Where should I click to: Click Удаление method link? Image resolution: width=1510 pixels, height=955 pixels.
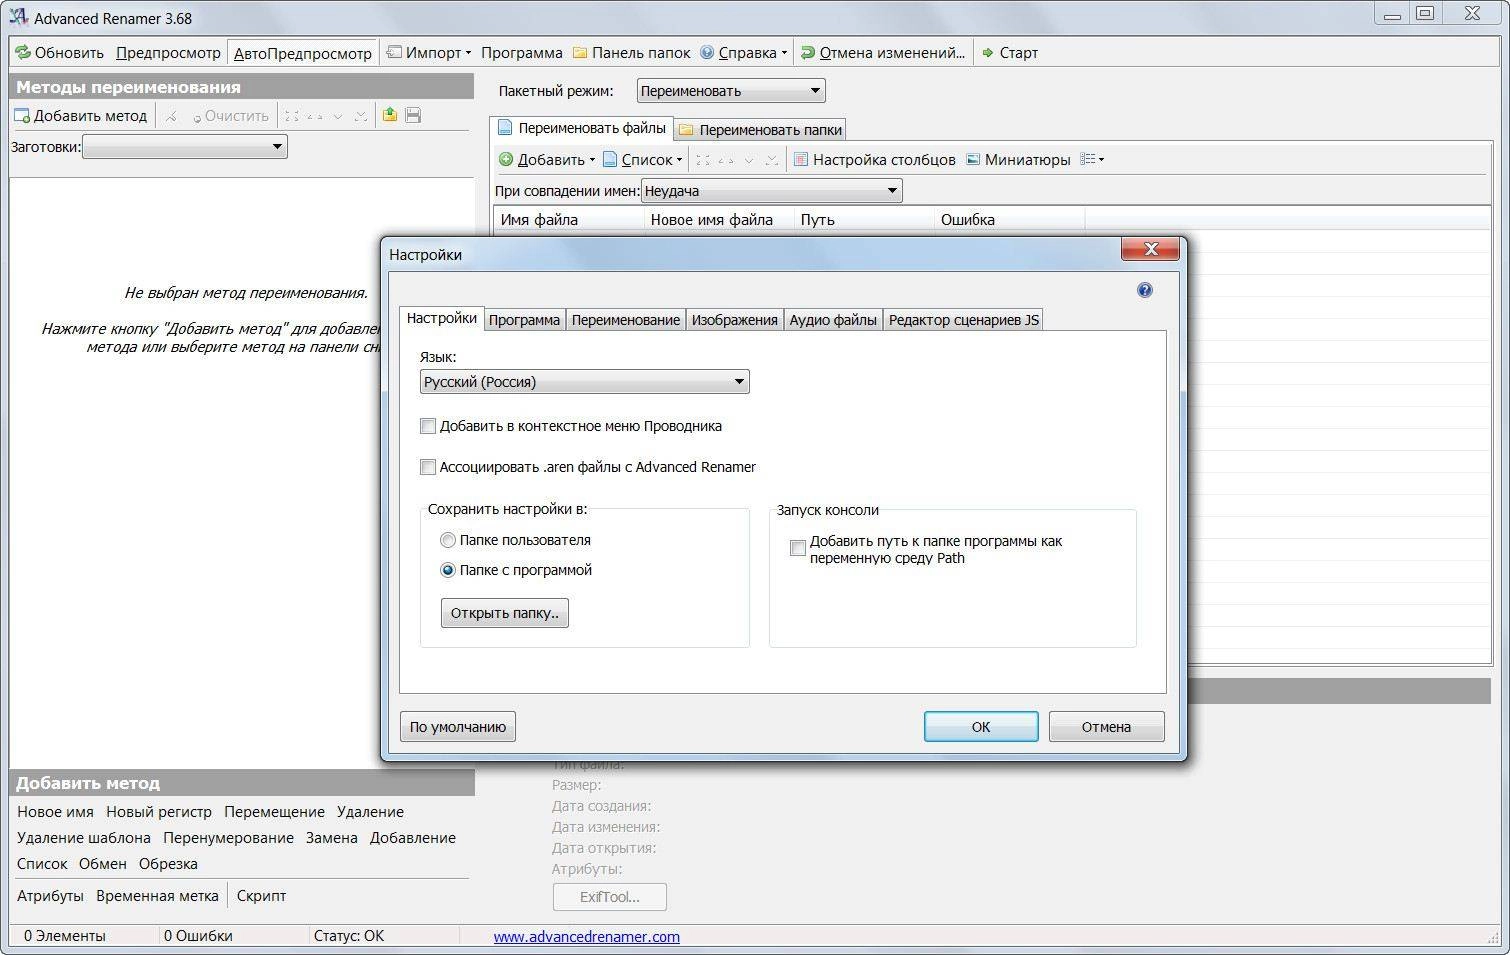coord(370,812)
